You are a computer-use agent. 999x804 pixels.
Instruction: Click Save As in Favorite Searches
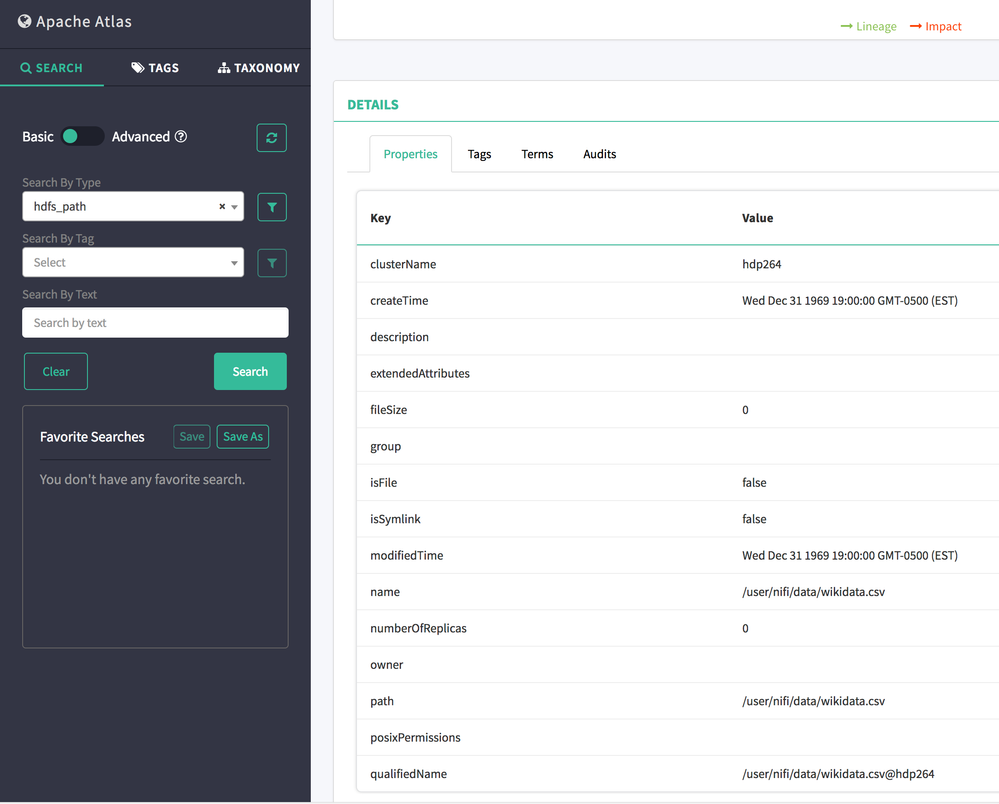pyautogui.click(x=243, y=436)
